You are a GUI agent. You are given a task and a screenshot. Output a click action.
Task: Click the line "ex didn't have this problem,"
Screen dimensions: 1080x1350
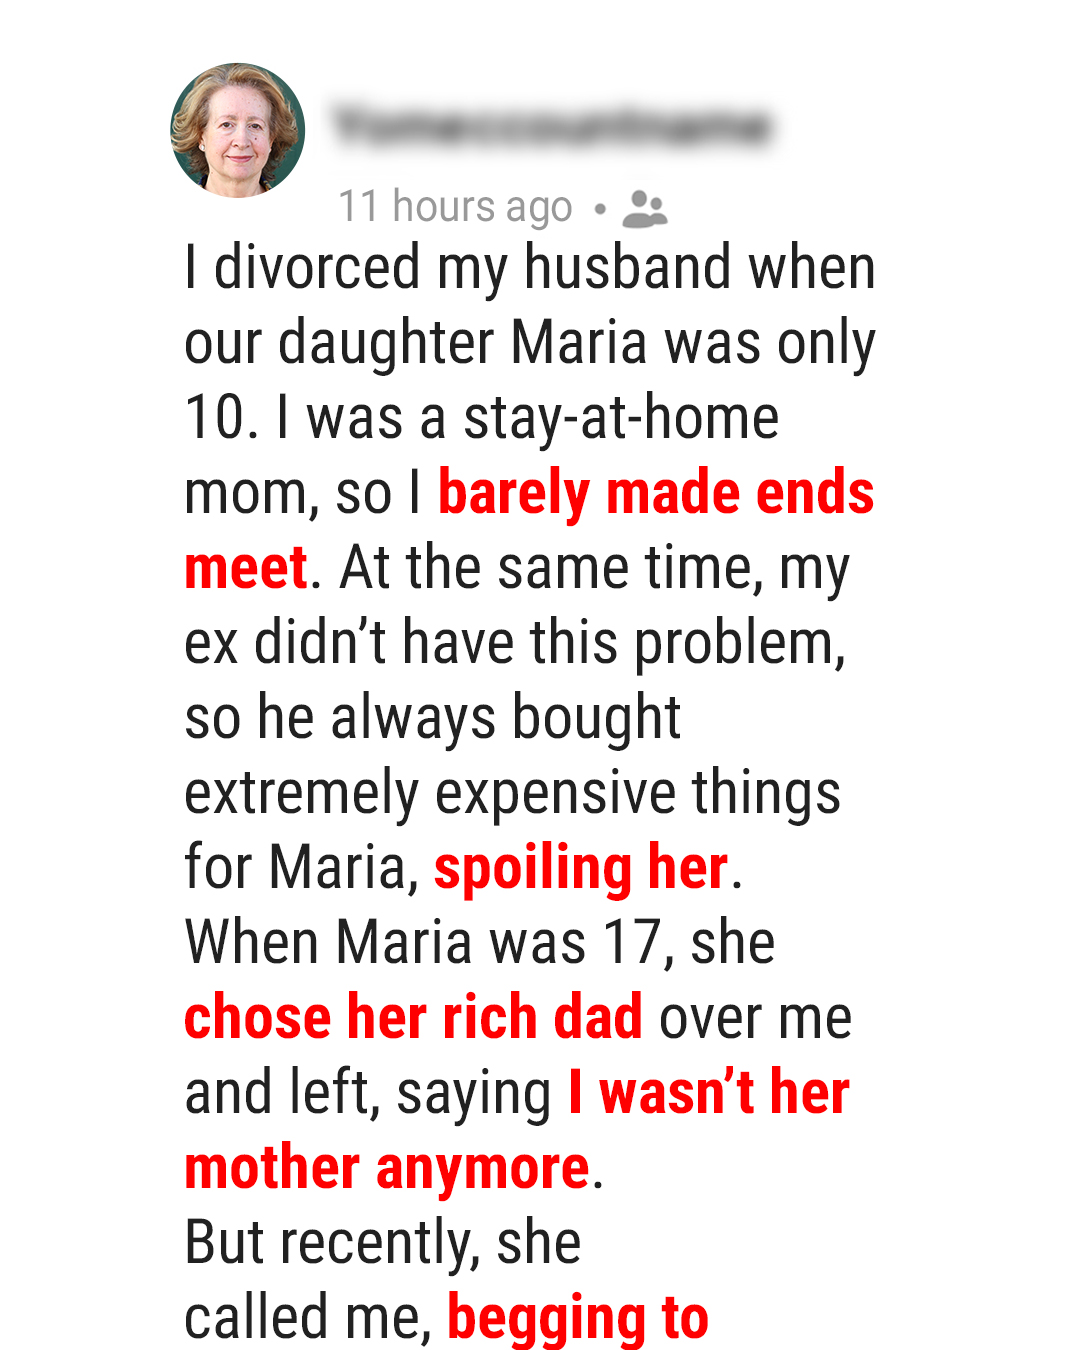515,643
